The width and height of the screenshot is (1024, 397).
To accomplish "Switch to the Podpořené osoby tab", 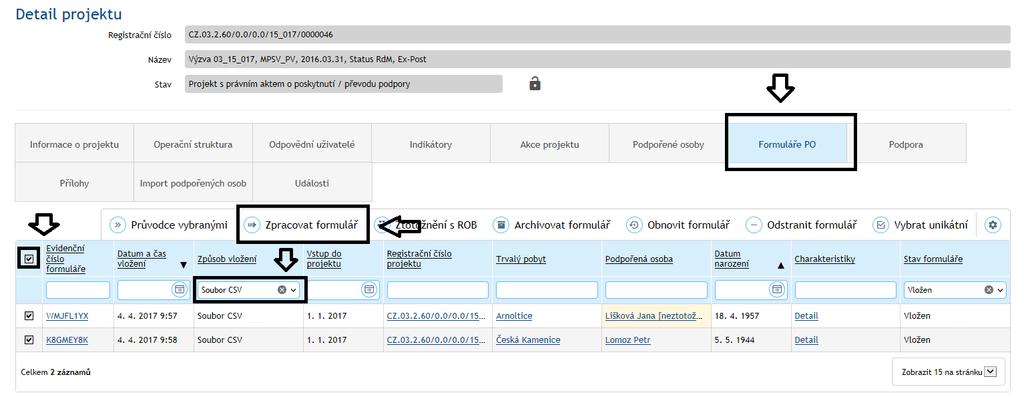I will pyautogui.click(x=668, y=145).
